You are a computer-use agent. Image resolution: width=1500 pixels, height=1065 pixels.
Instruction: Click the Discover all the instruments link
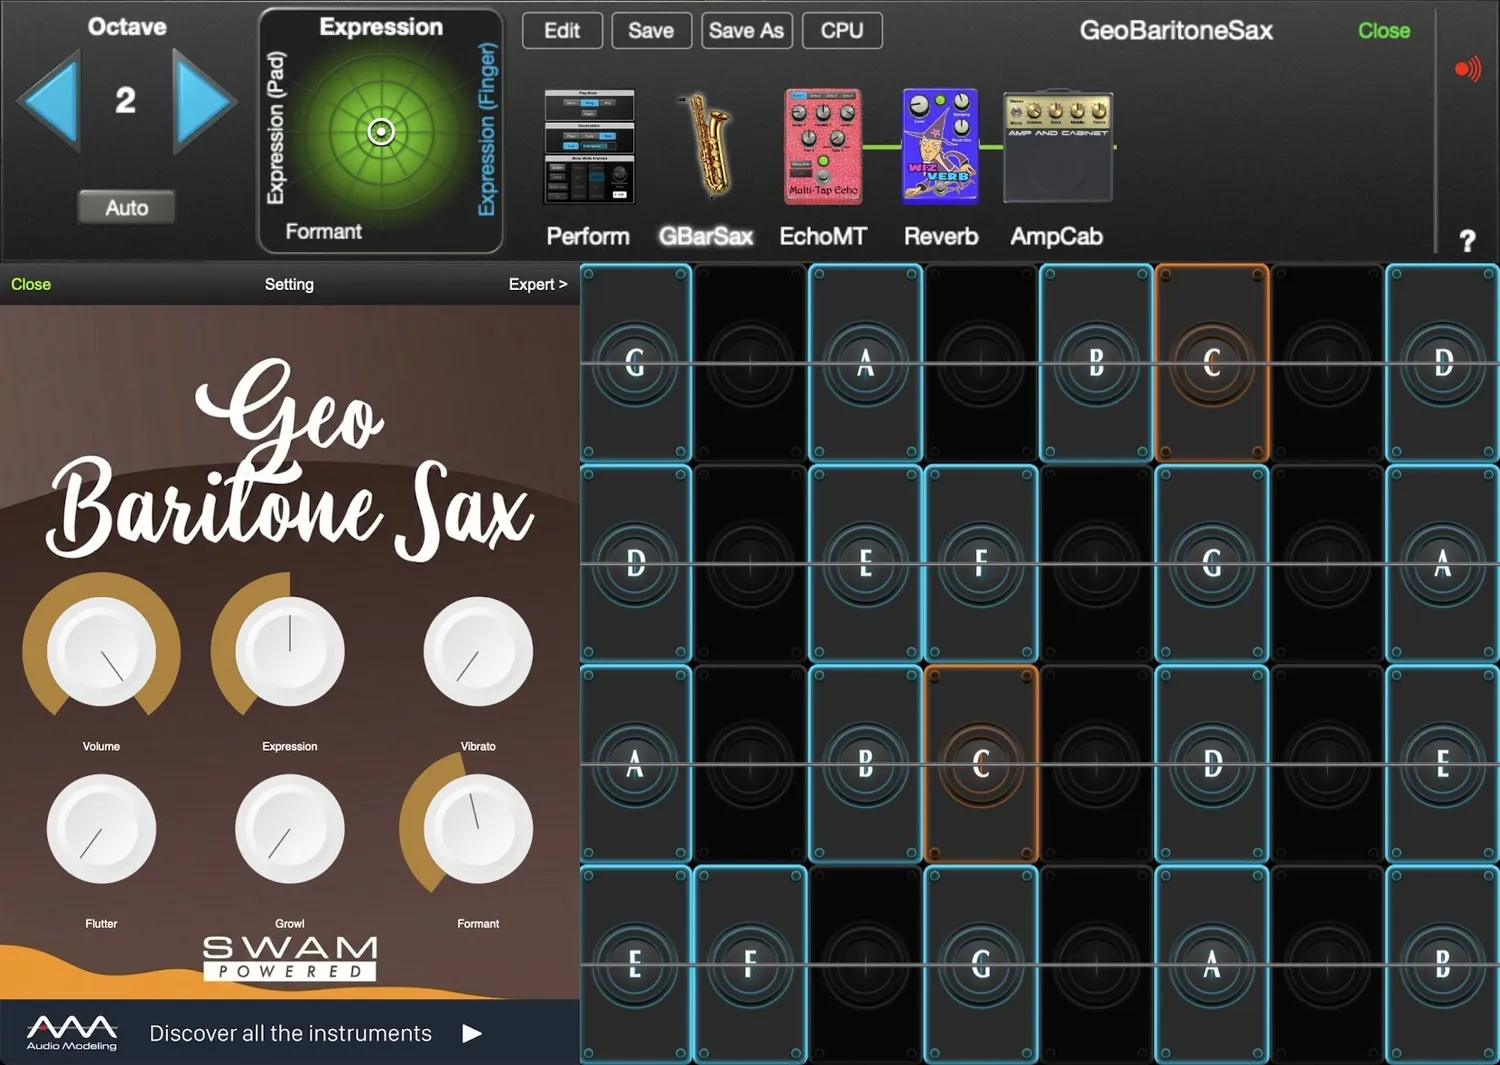(x=291, y=1034)
